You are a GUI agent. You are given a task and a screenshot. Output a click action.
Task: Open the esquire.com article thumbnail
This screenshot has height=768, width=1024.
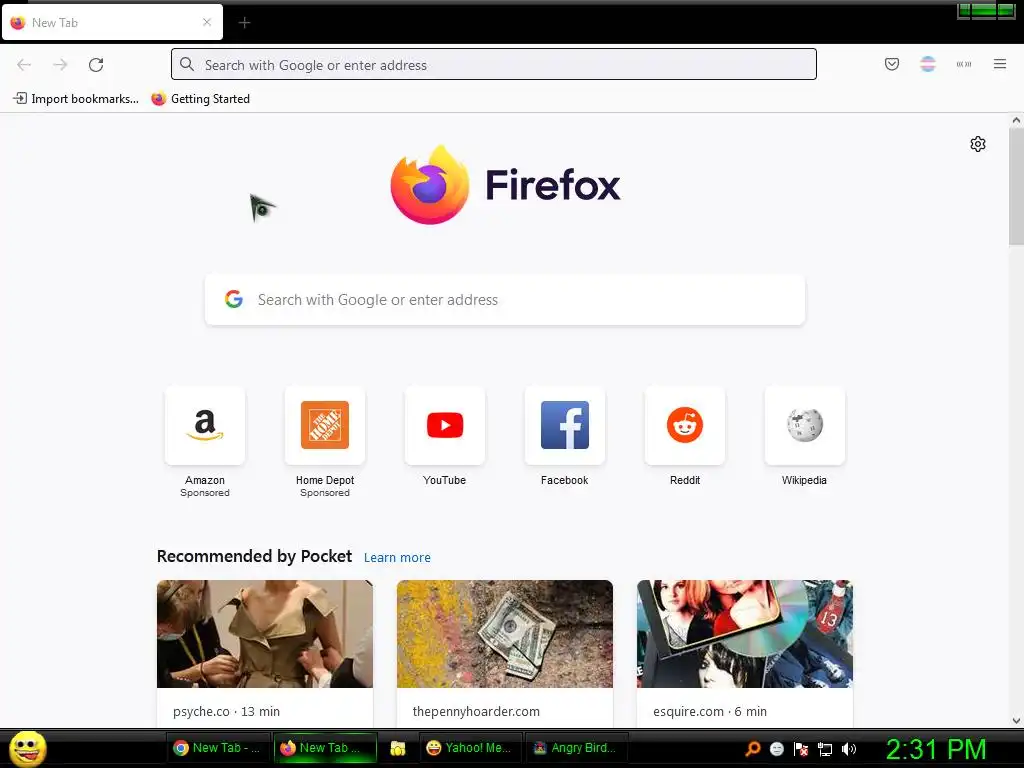pyautogui.click(x=744, y=633)
